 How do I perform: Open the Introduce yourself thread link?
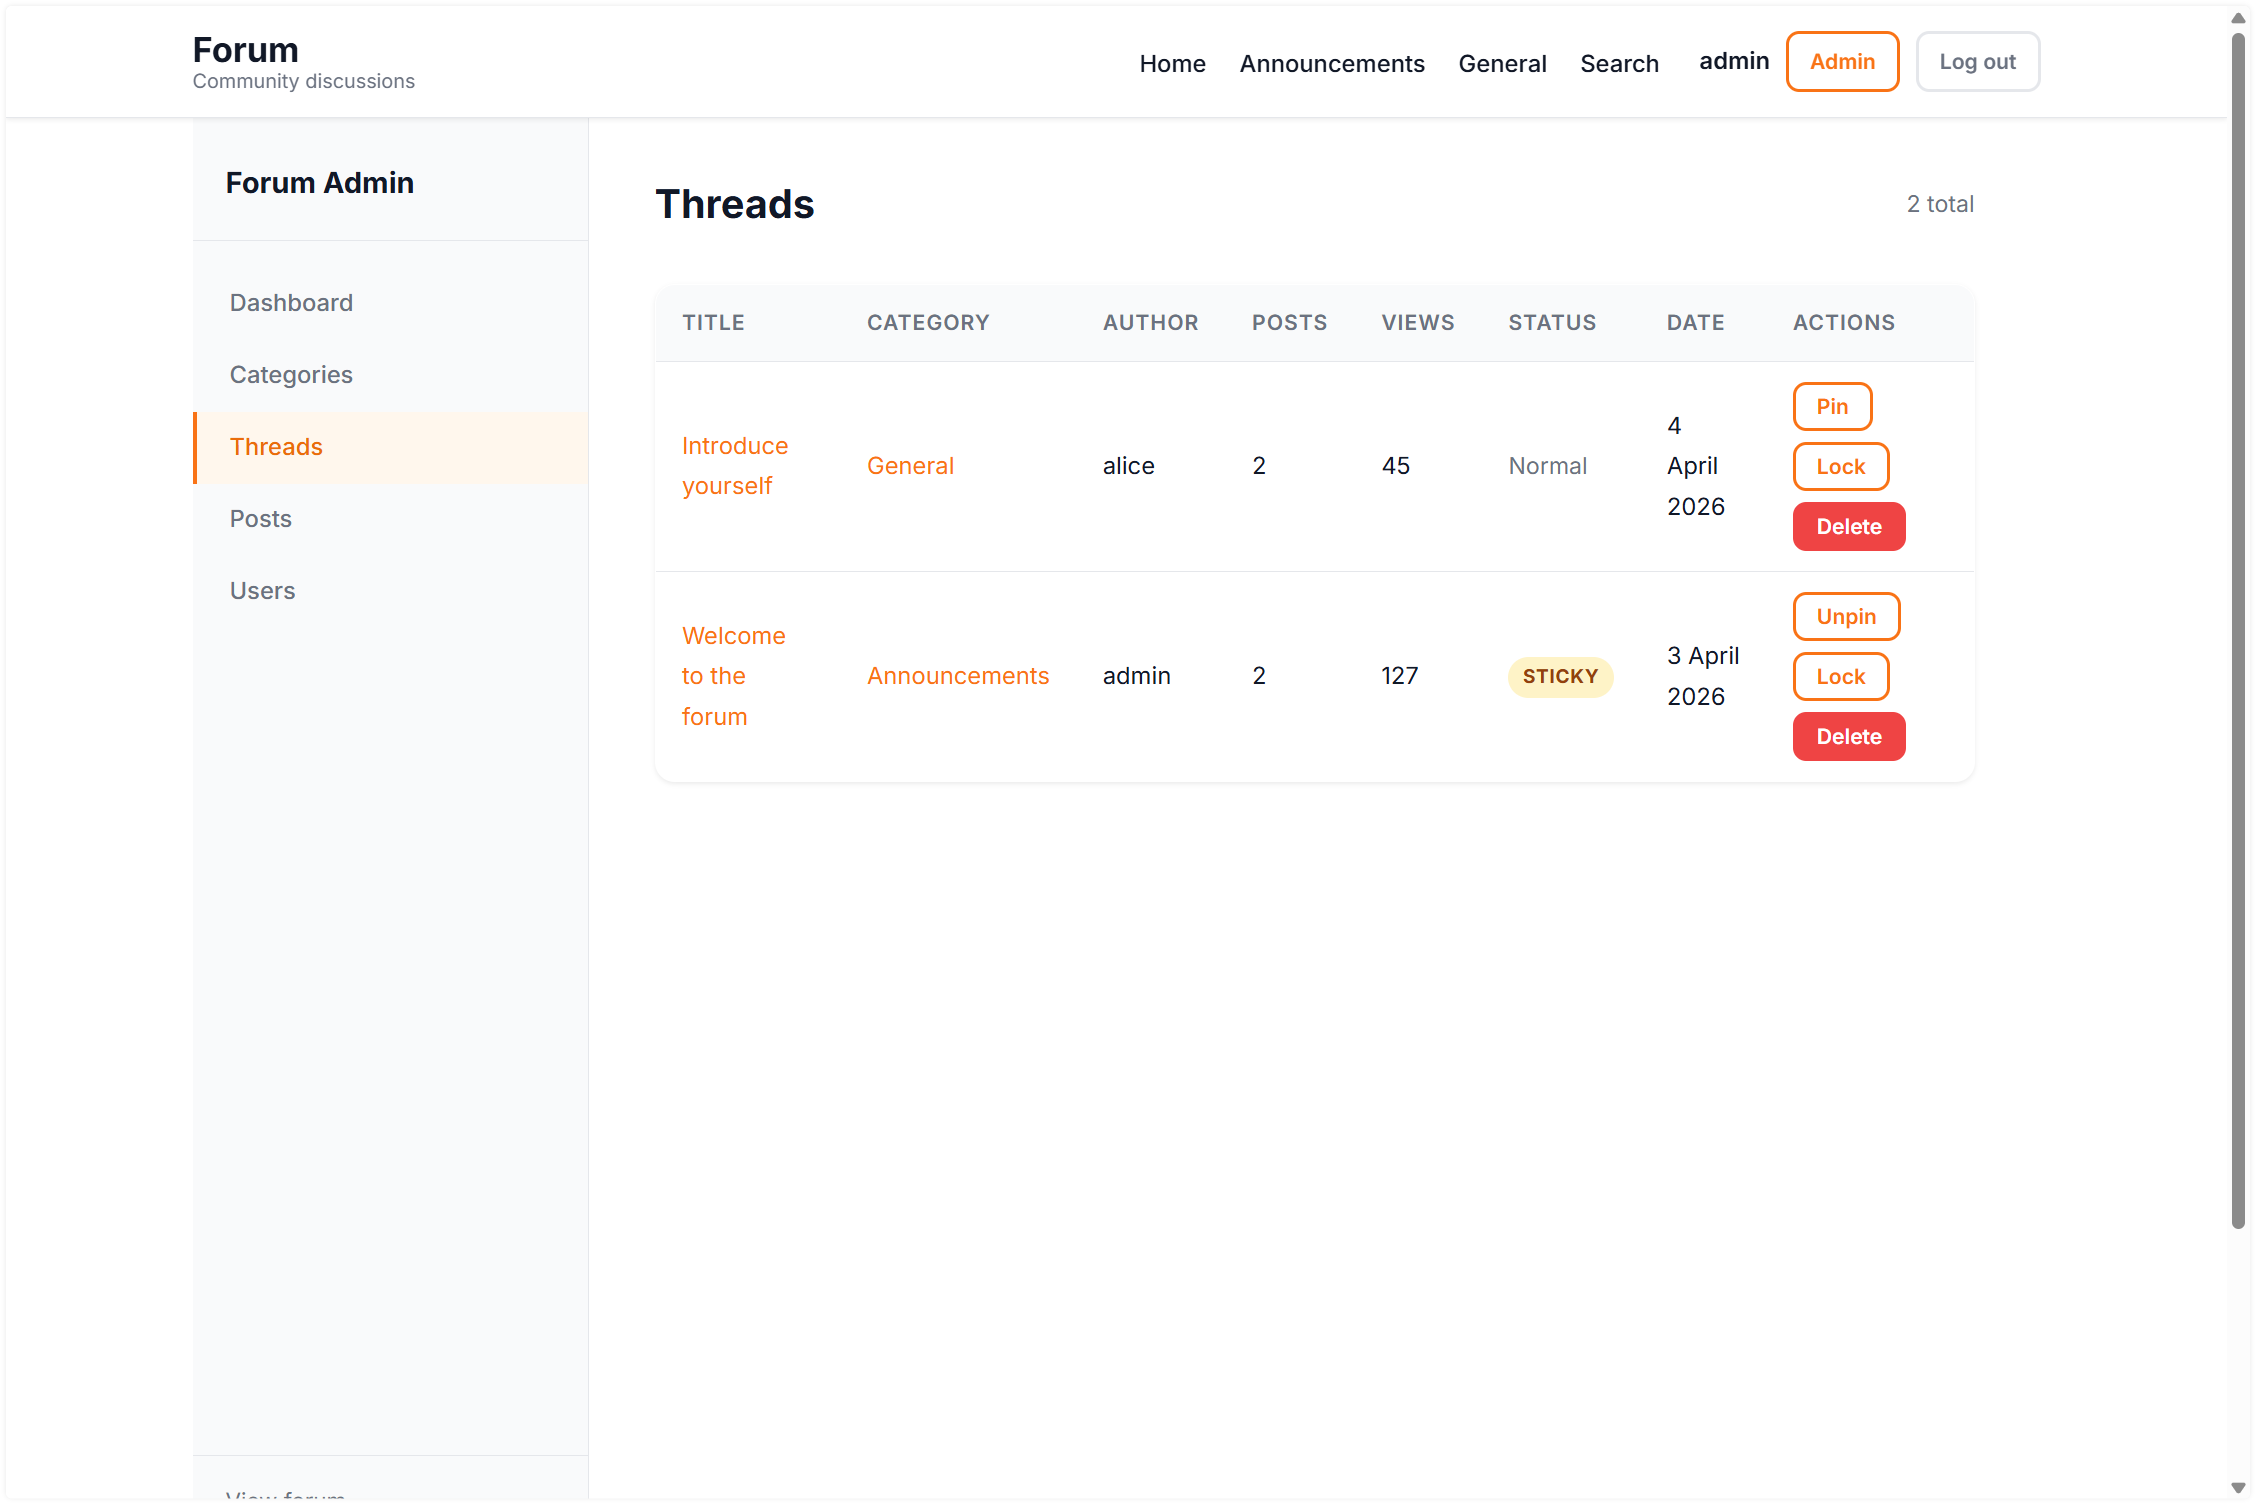point(735,465)
